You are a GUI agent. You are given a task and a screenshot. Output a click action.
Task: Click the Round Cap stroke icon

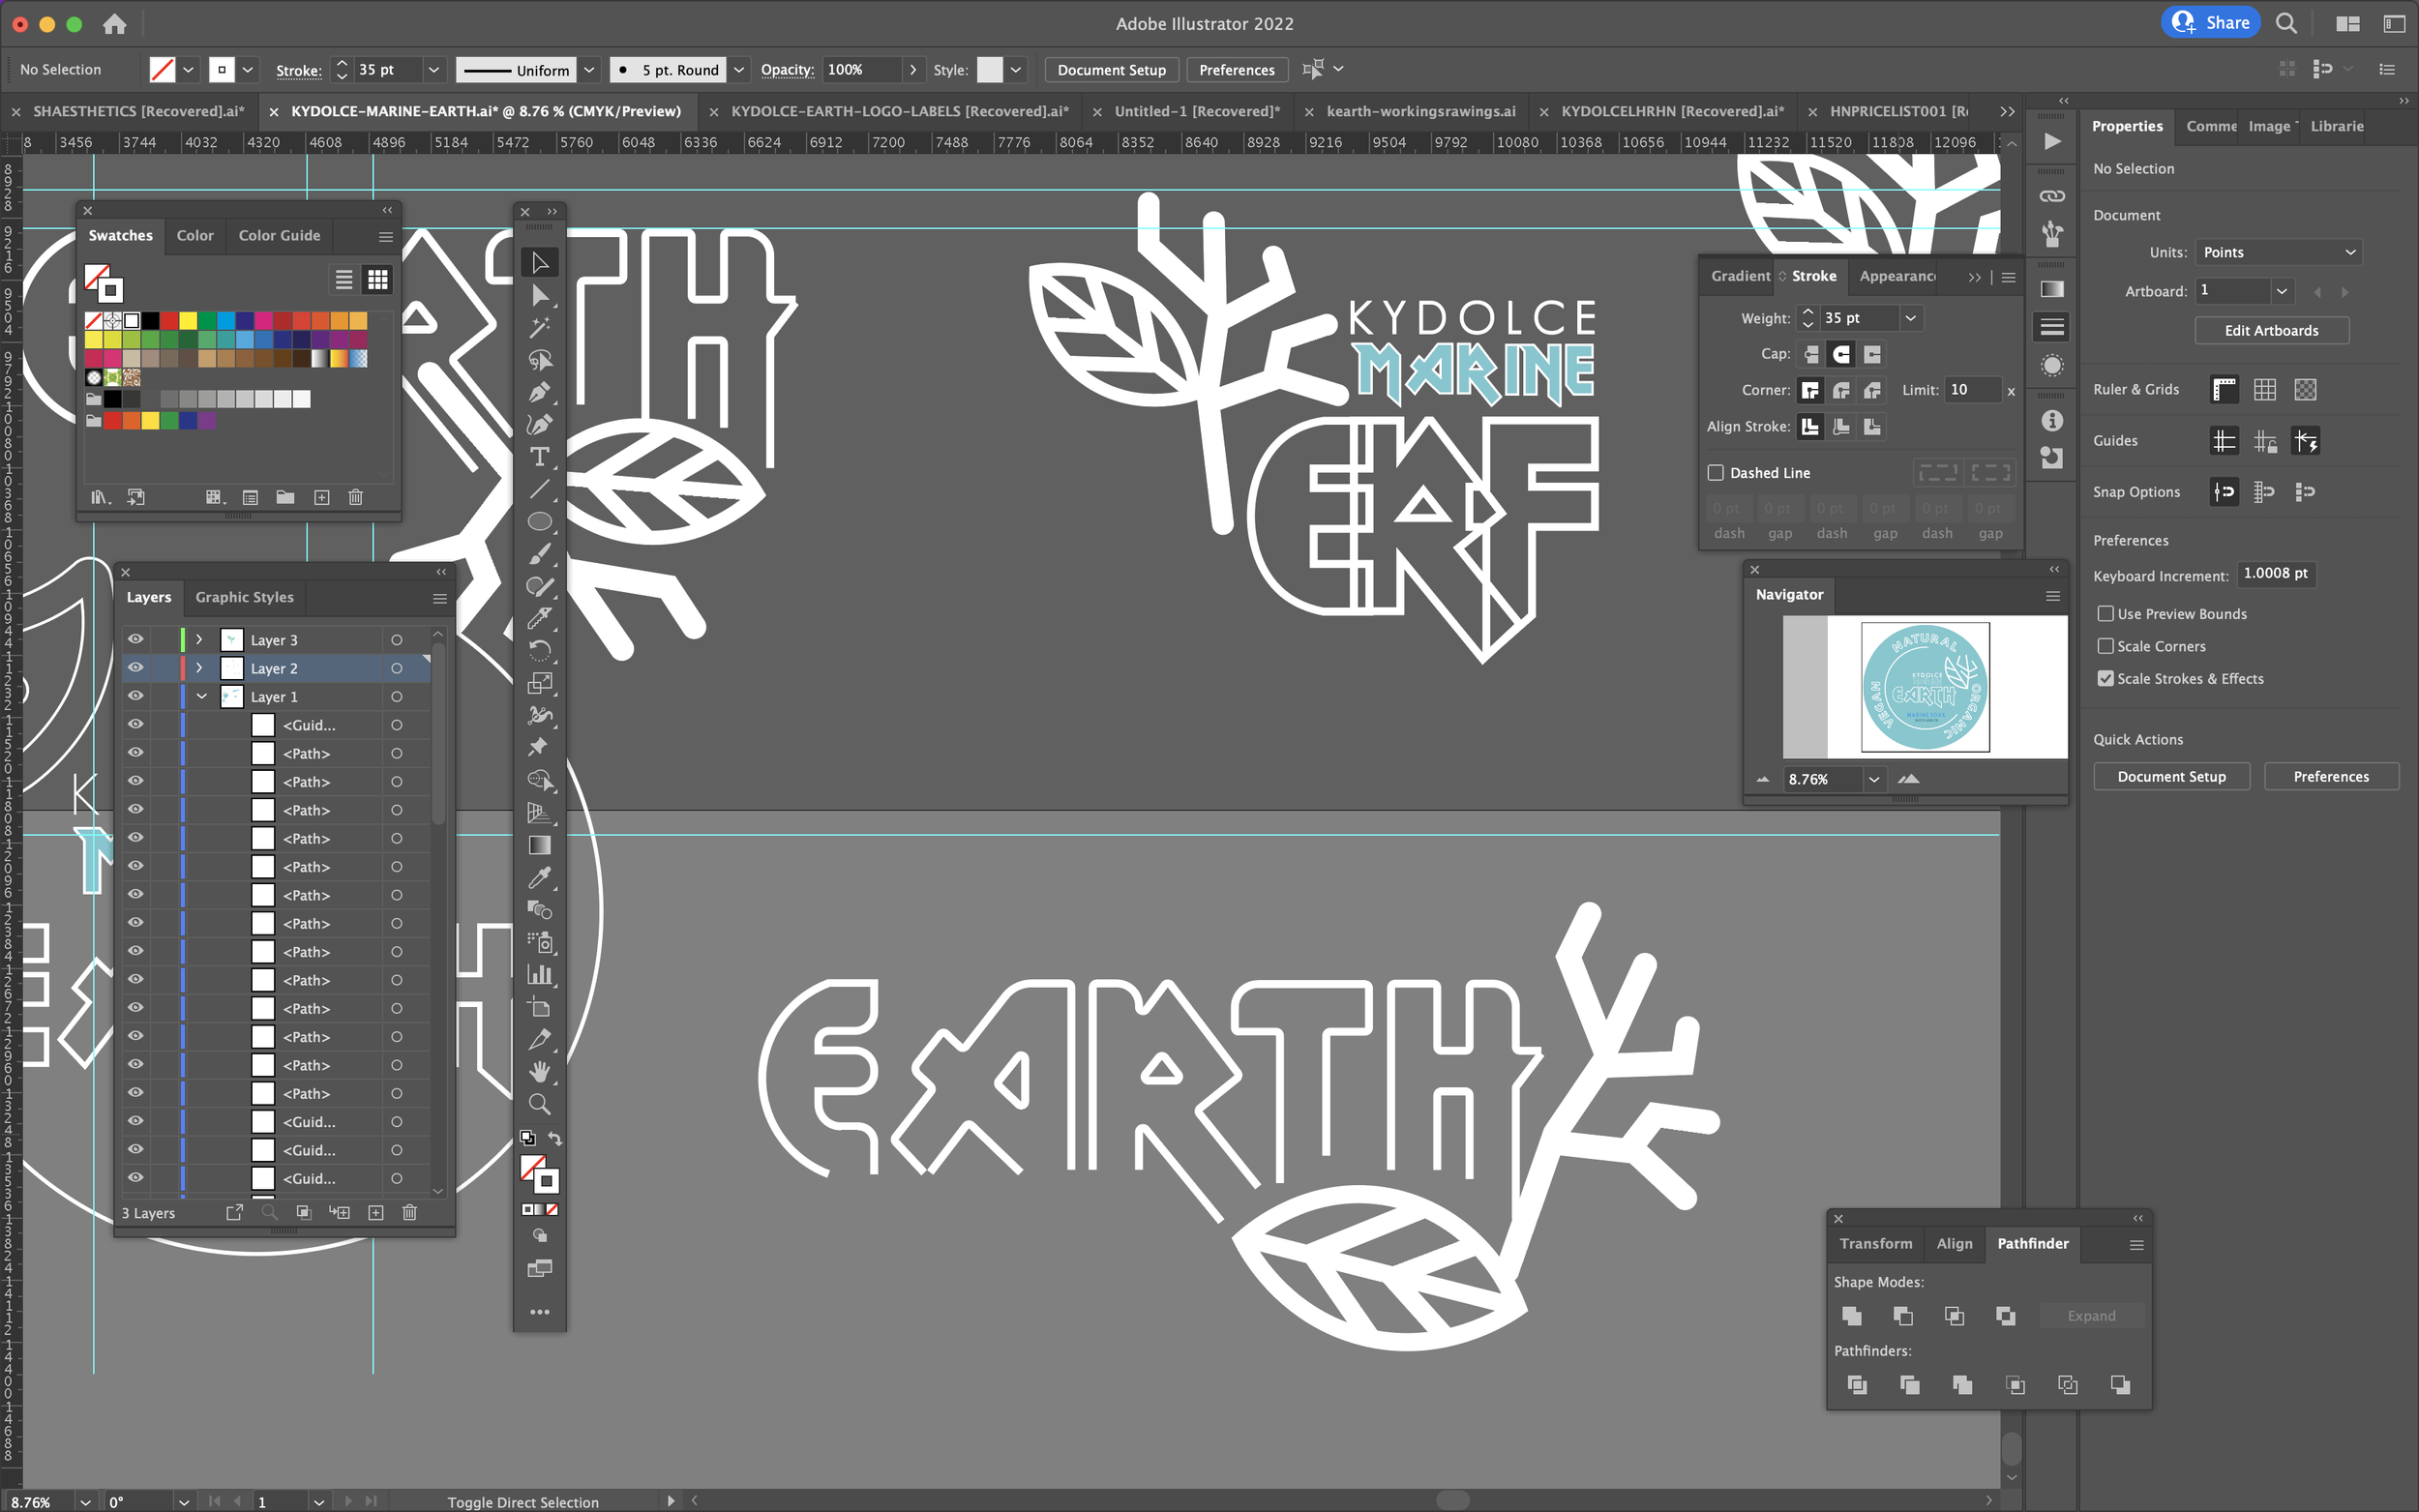tap(1841, 354)
